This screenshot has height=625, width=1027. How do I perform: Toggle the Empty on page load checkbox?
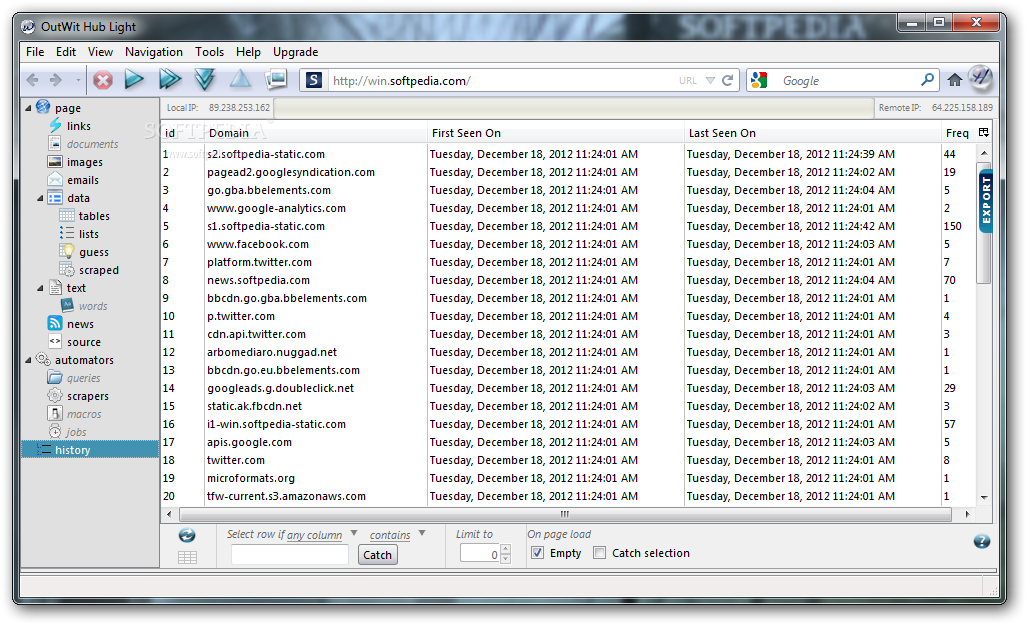coord(537,552)
